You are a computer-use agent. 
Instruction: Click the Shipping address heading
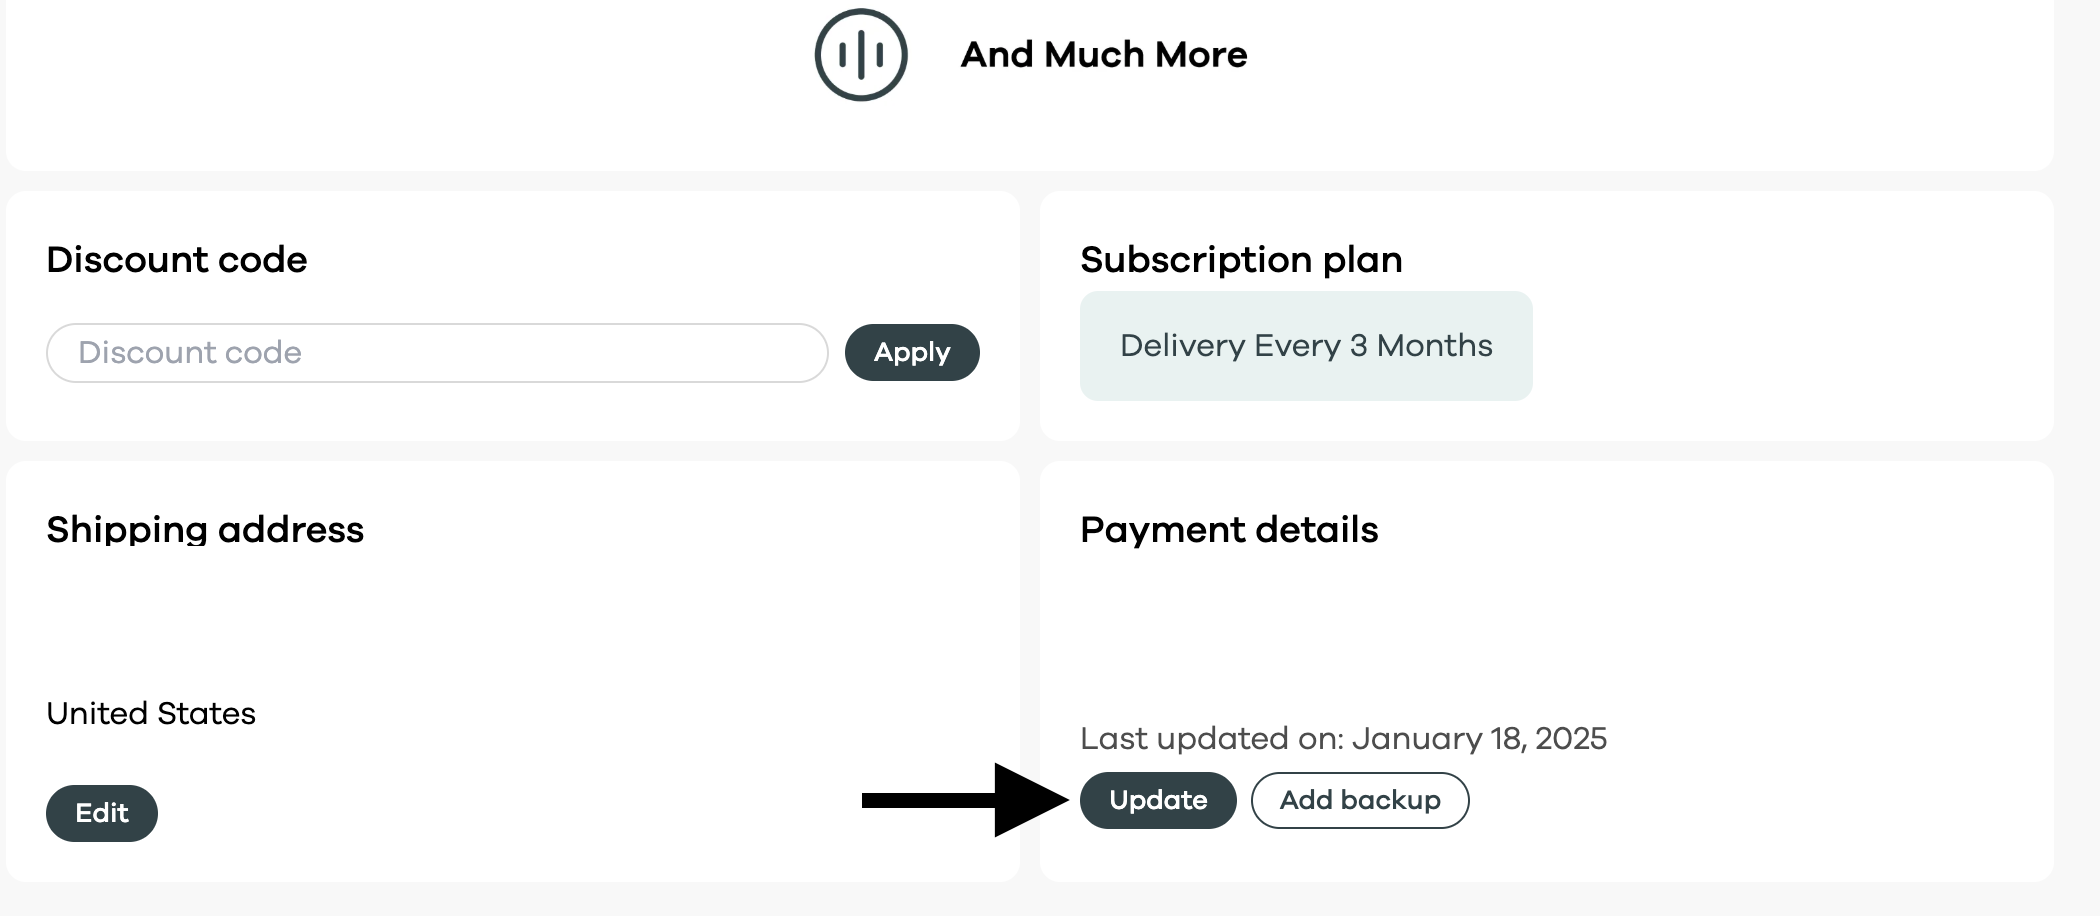[x=205, y=530]
